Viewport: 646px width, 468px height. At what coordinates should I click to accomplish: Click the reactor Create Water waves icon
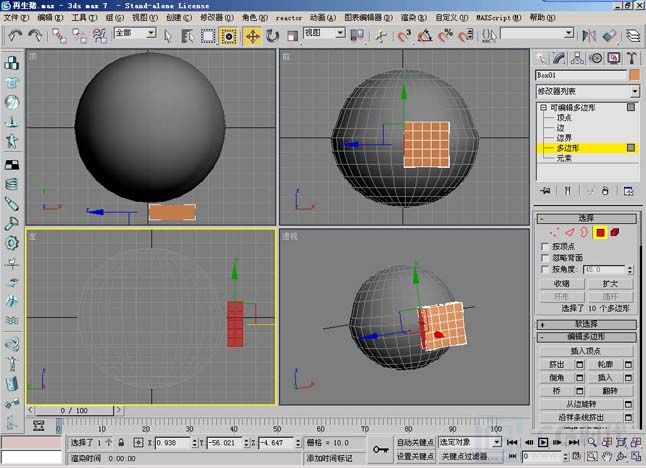pyautogui.click(x=12, y=321)
